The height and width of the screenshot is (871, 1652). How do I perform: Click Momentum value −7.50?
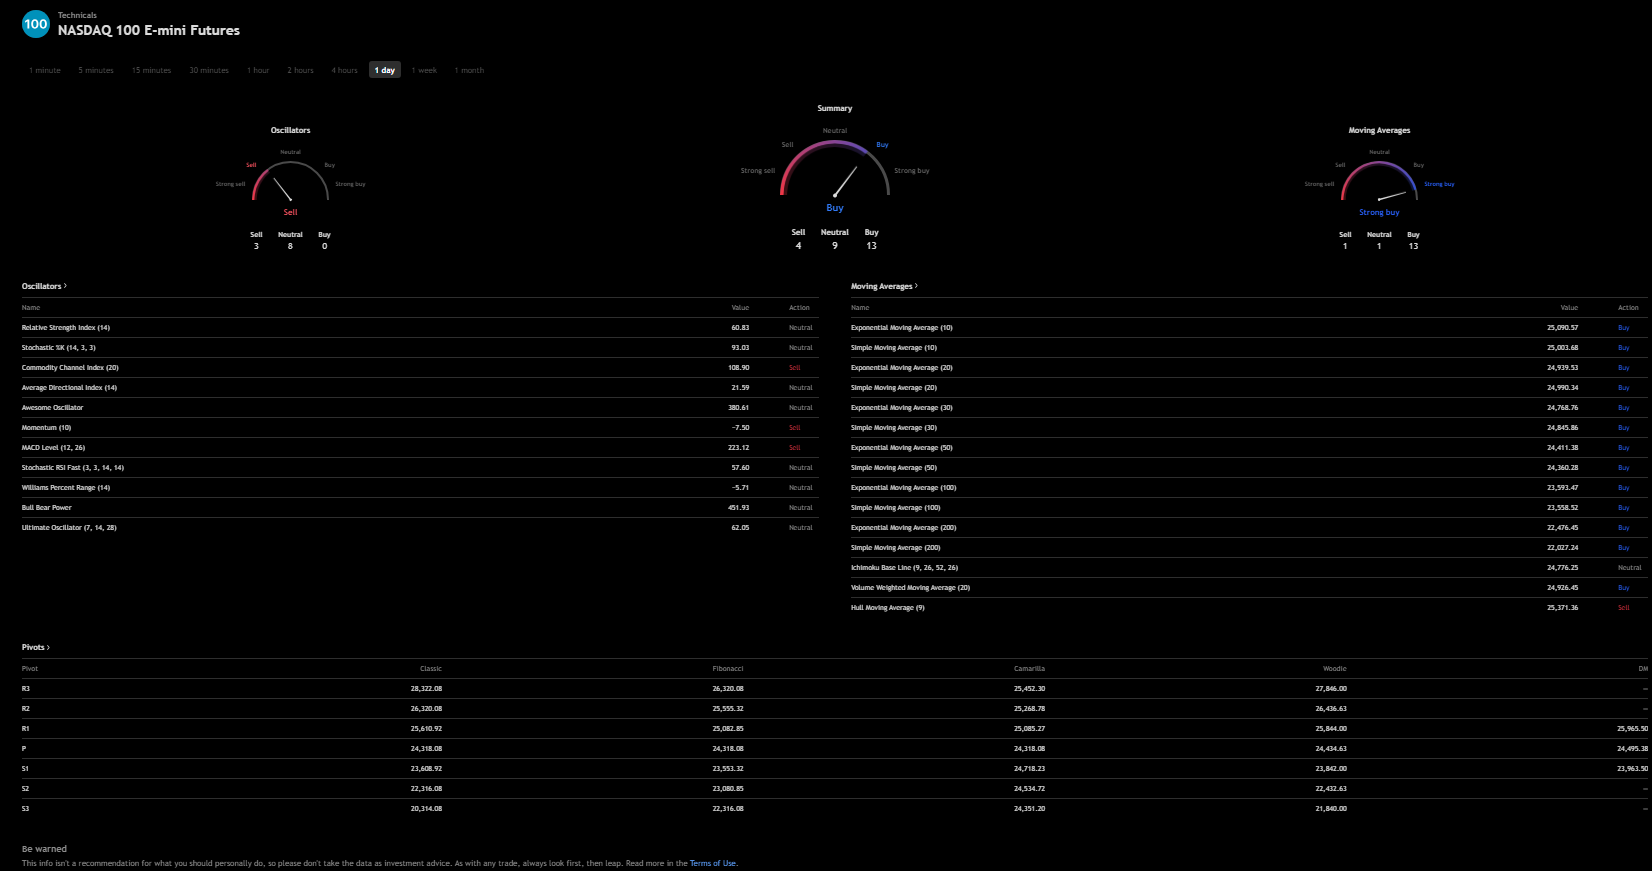click(740, 428)
